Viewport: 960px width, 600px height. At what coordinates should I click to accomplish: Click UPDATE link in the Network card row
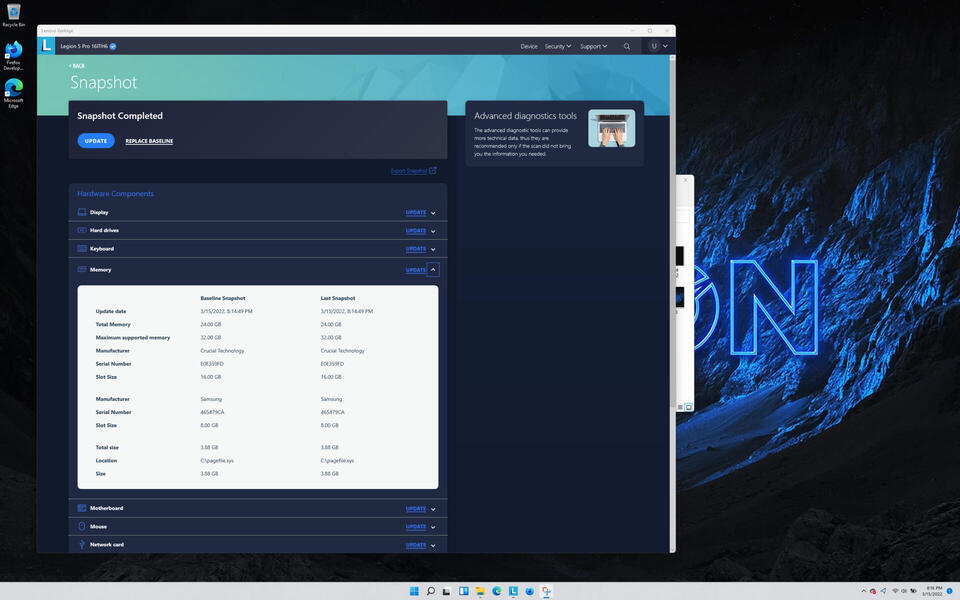[x=416, y=545]
